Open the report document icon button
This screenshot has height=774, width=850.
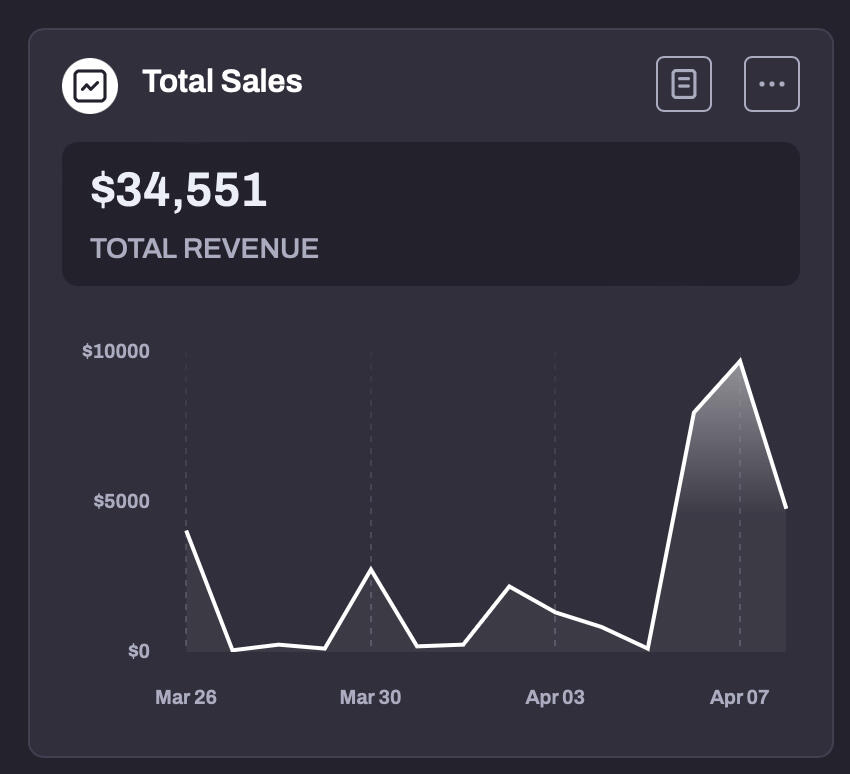pos(684,84)
